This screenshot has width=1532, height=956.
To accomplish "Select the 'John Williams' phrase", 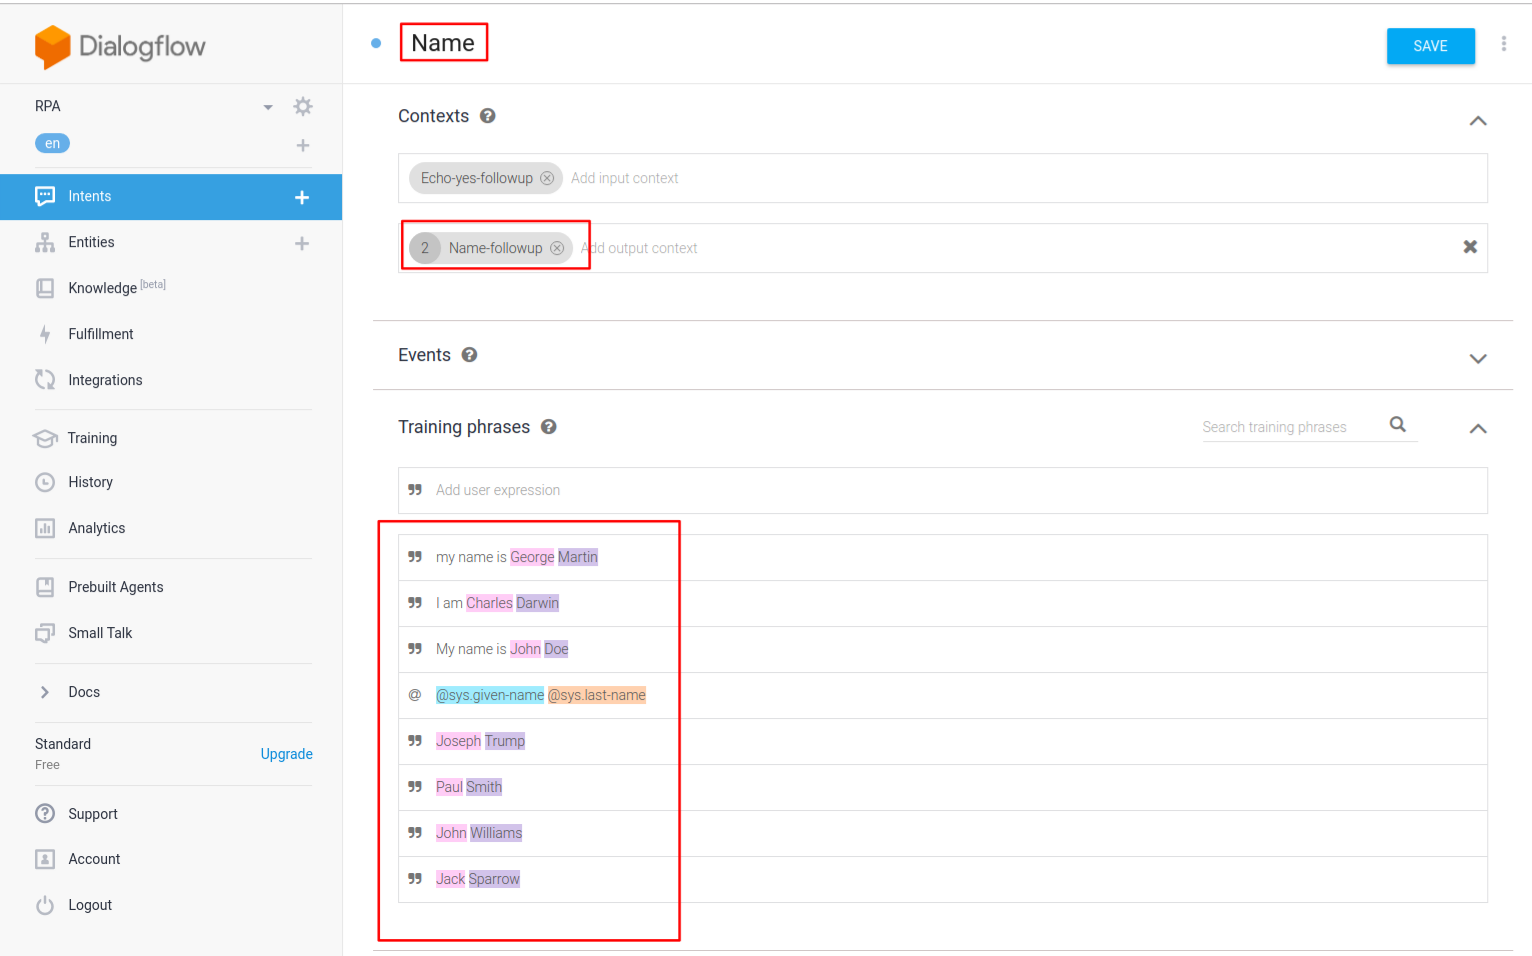I will pyautogui.click(x=479, y=833).
